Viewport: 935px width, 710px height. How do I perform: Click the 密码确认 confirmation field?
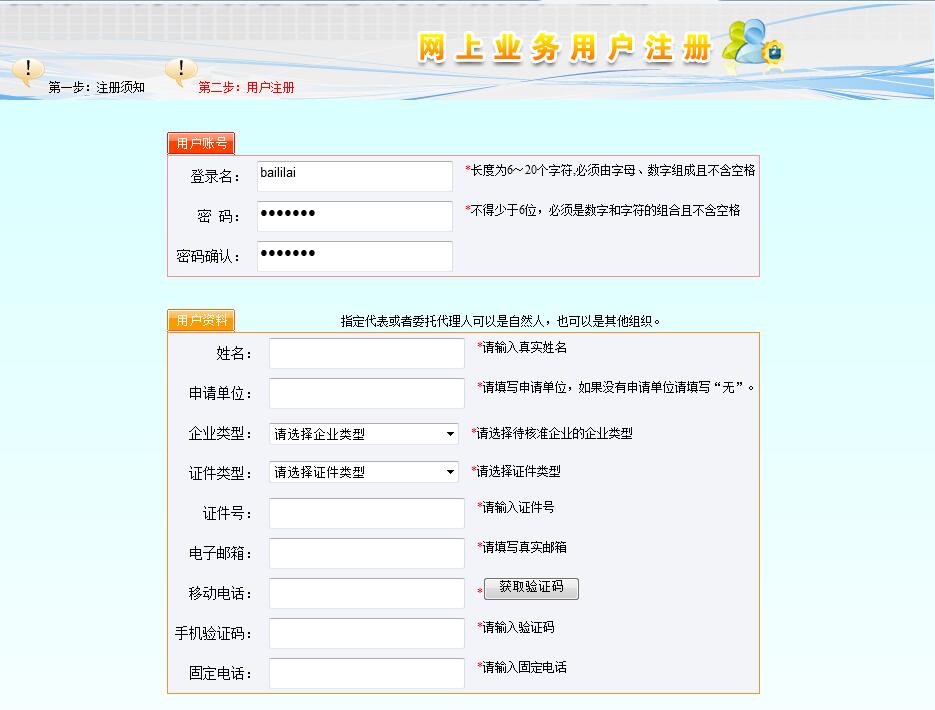point(355,255)
